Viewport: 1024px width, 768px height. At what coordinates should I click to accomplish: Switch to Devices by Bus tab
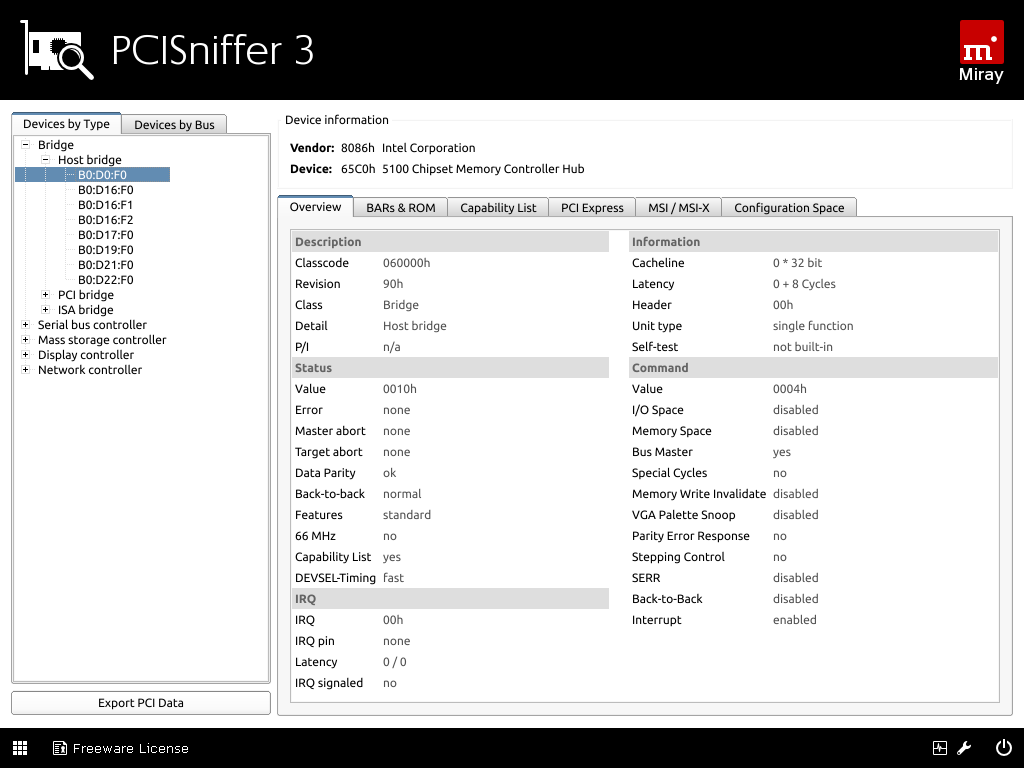(x=174, y=124)
